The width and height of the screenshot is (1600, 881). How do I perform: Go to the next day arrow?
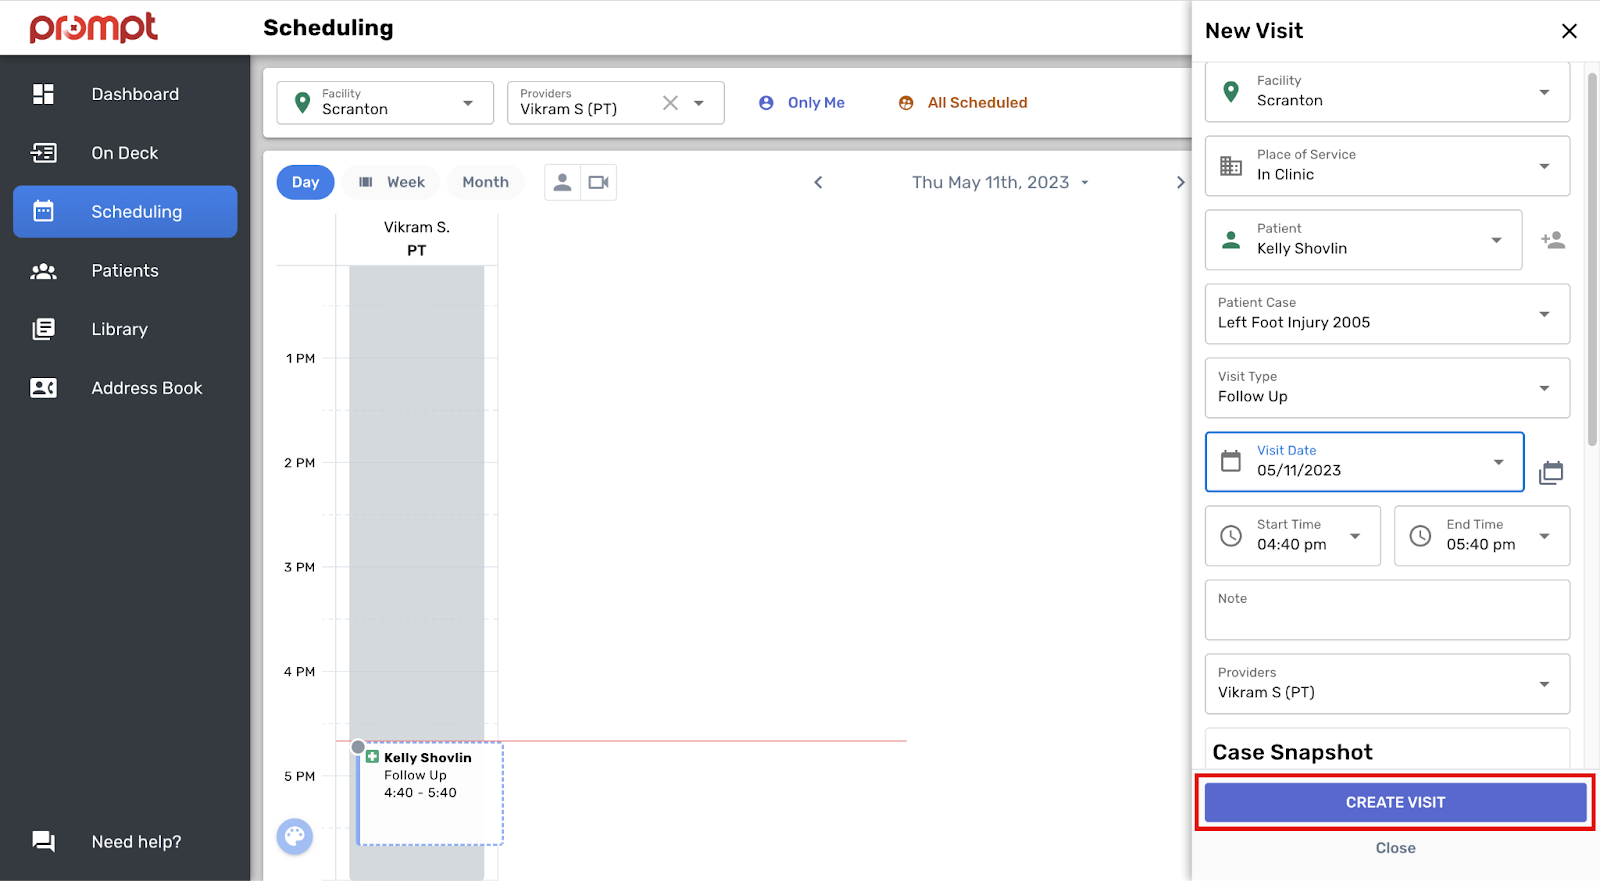tap(1180, 182)
